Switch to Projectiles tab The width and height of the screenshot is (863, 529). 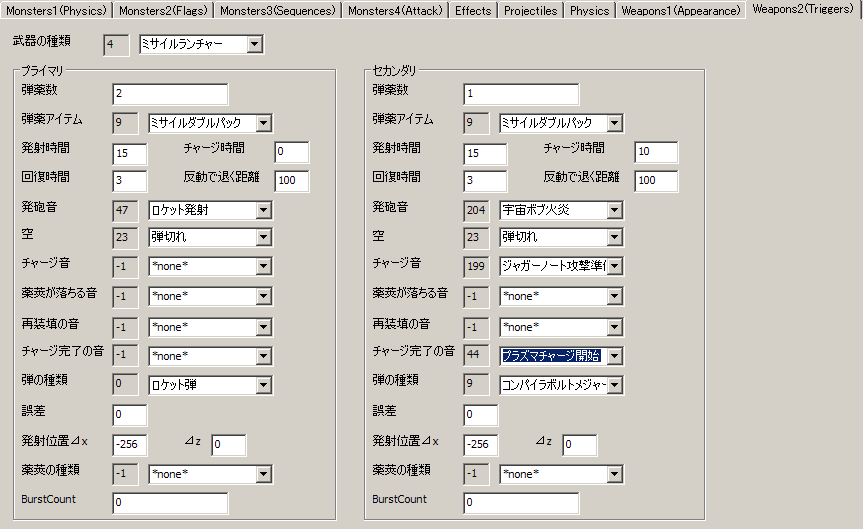531,10
